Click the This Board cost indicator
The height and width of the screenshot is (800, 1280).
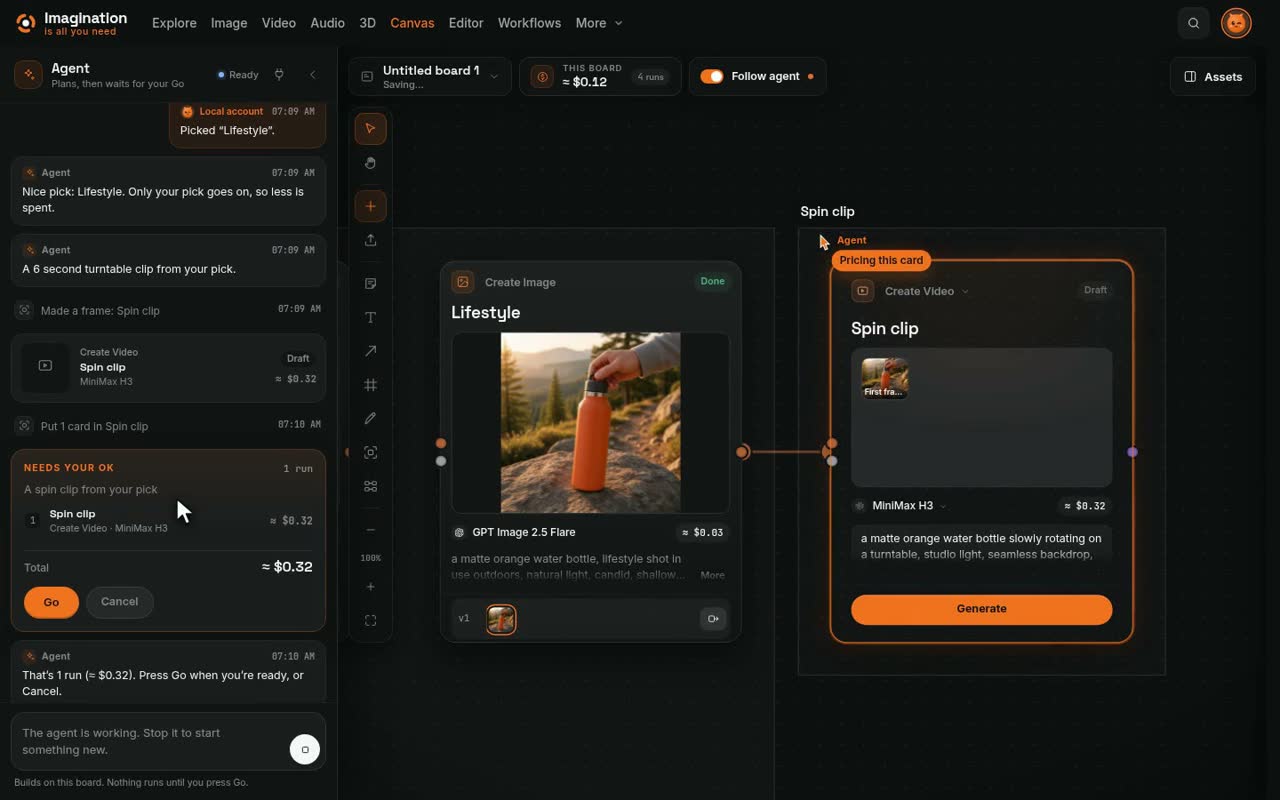[x=600, y=76]
